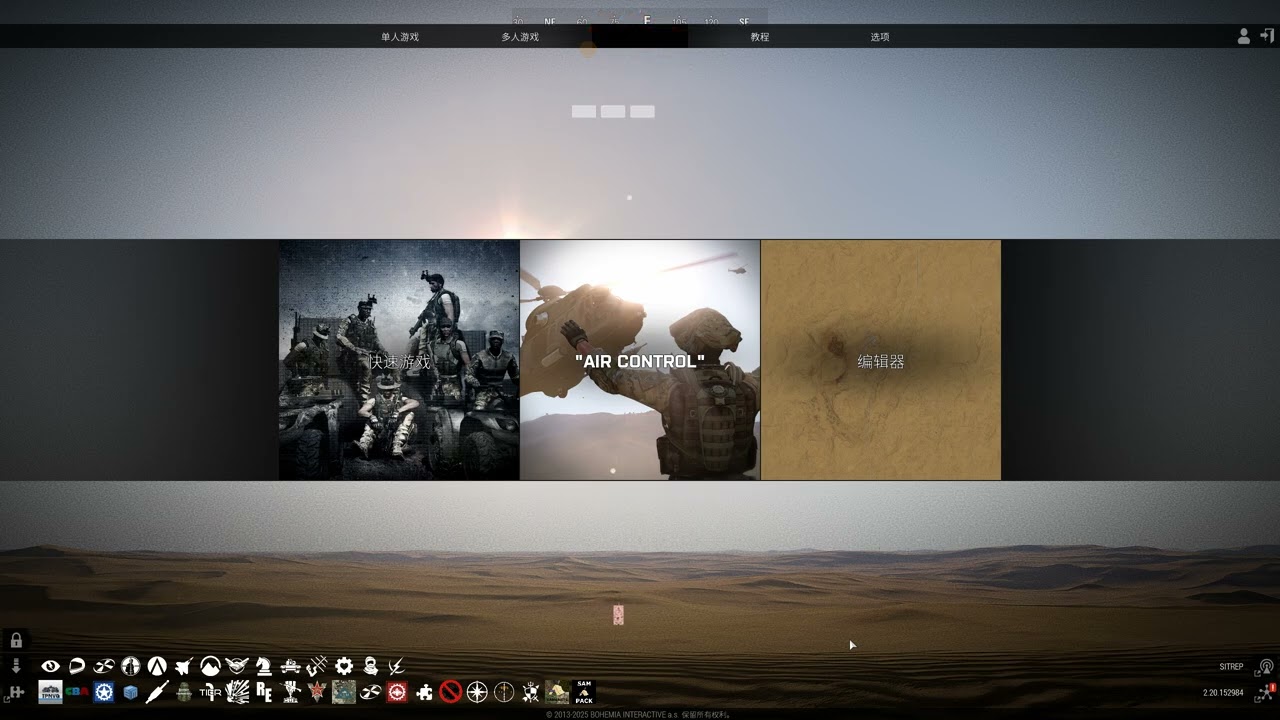Image resolution: width=1280 pixels, height=720 pixels.
Task: Open the Malden mountain DLC icon
Action: pyautogui.click(x=210, y=666)
